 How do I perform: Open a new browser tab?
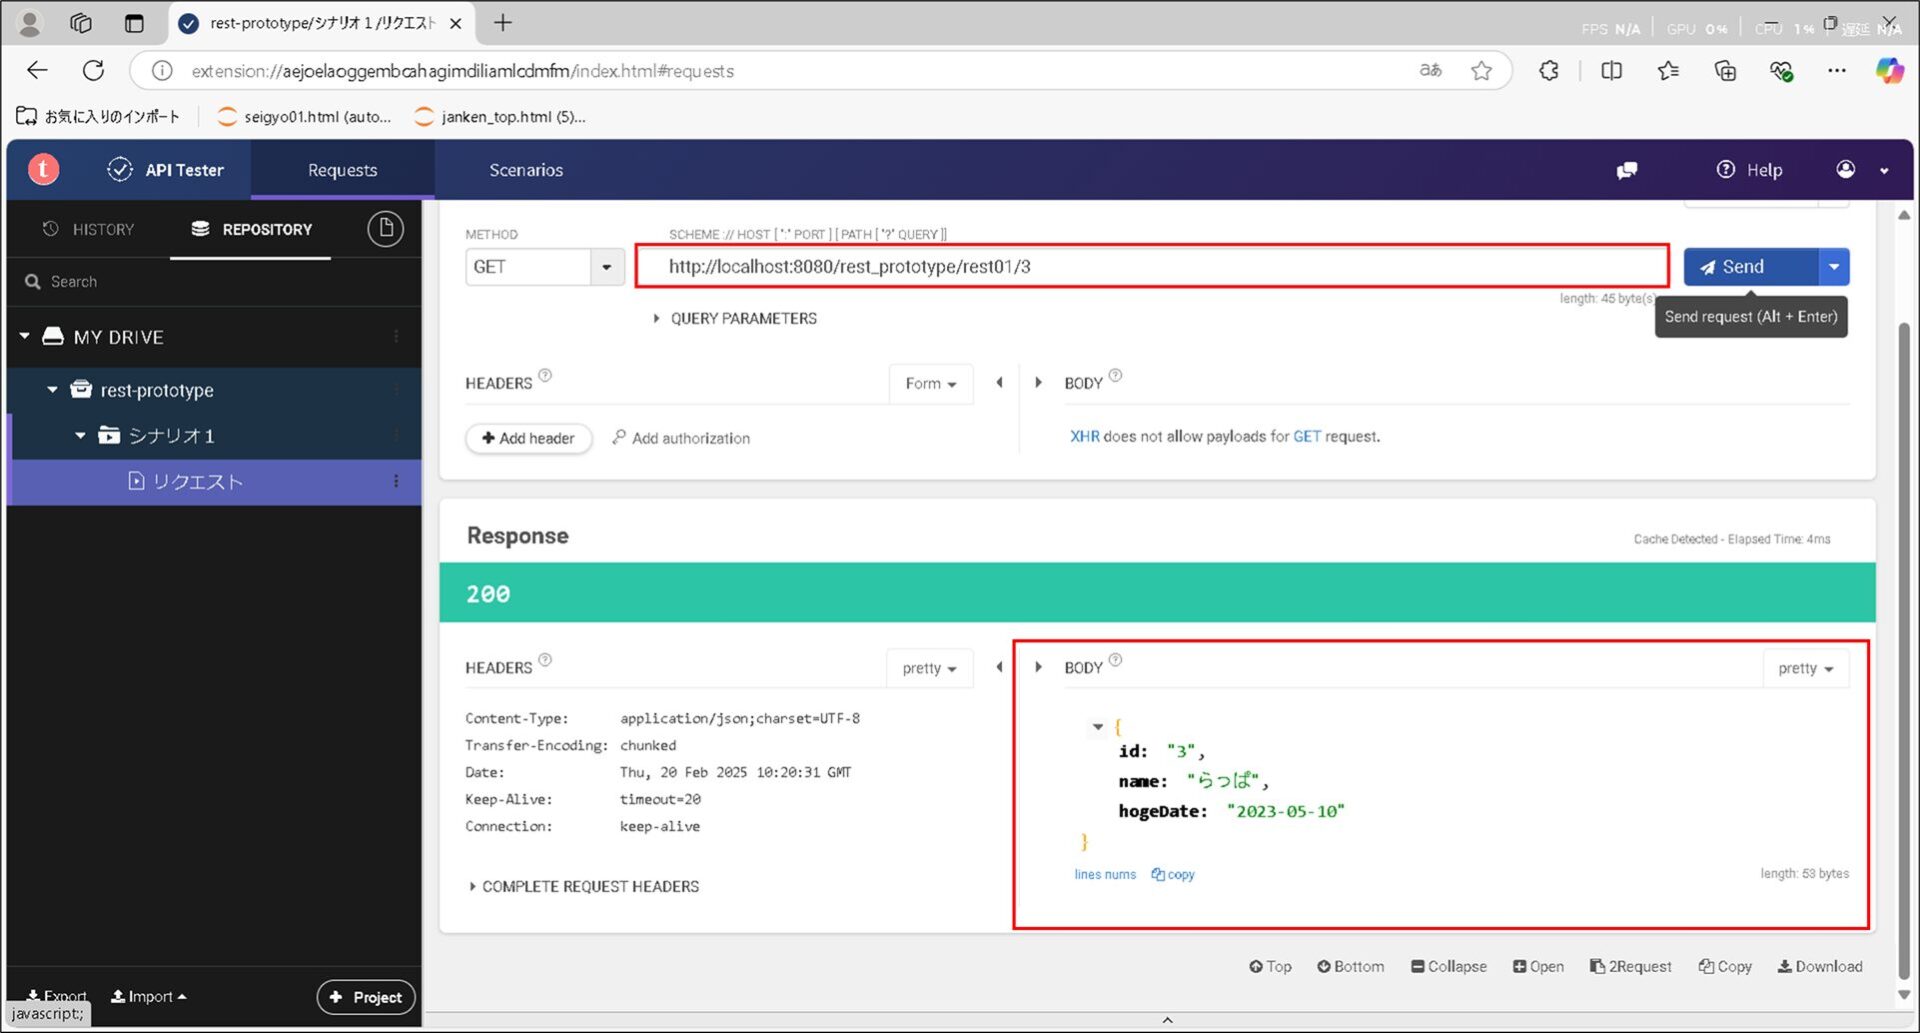503,22
